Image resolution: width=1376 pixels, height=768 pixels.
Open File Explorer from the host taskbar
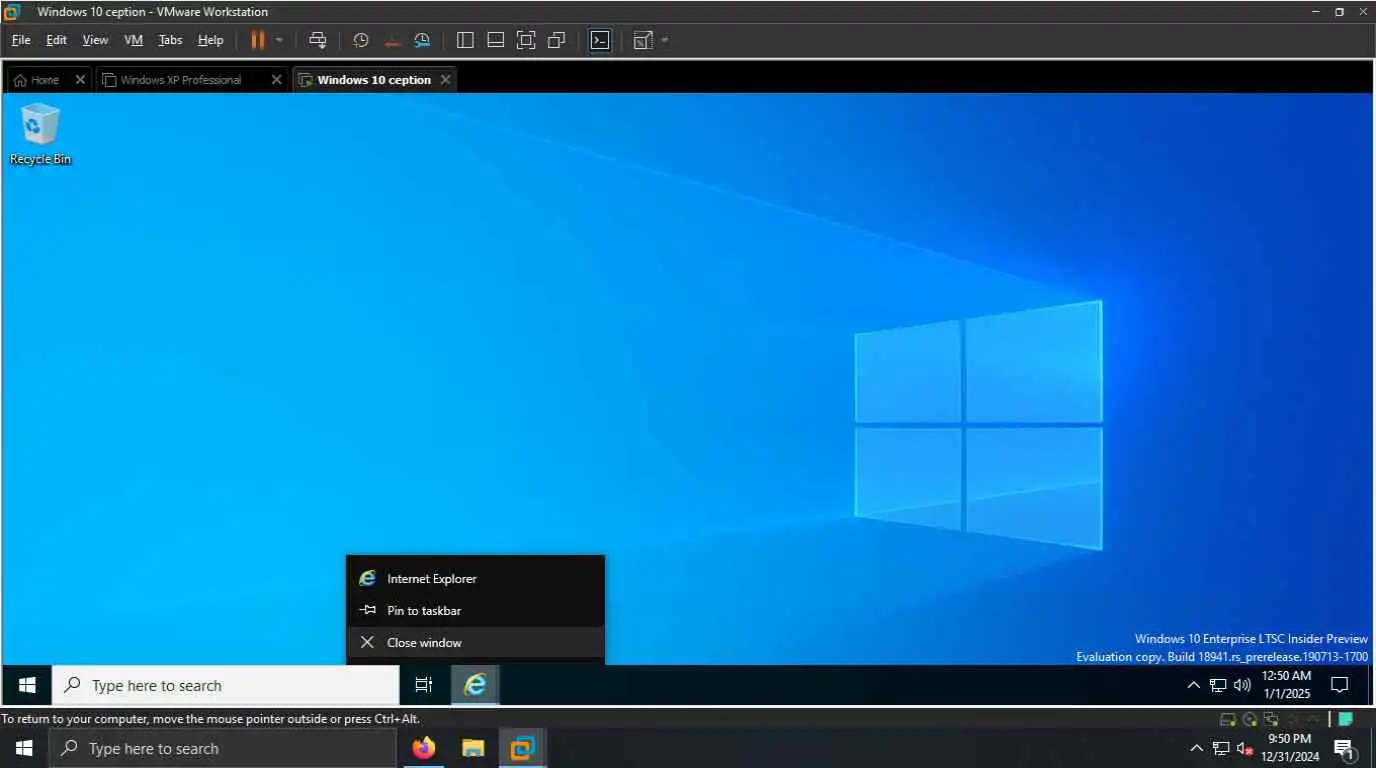click(473, 748)
